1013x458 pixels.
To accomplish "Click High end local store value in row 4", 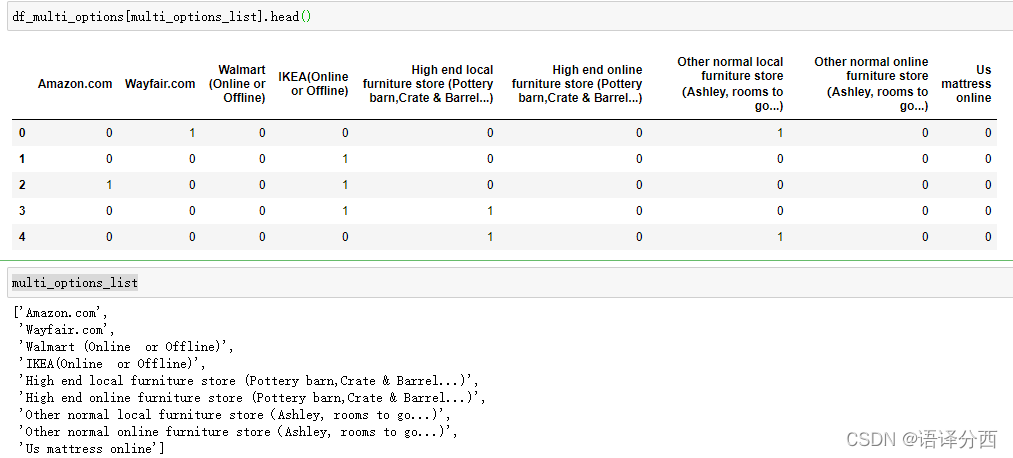I will [490, 236].
